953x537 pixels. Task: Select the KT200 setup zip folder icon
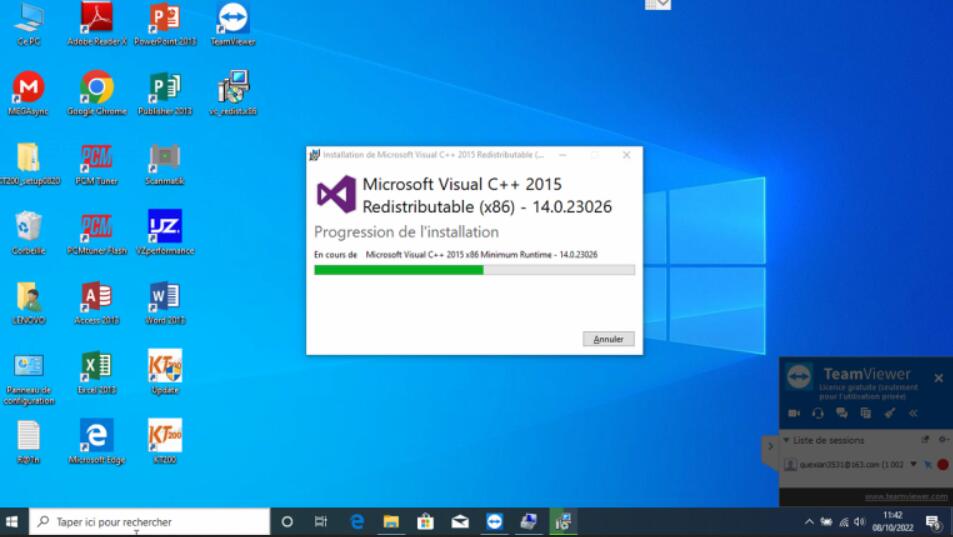click(29, 164)
